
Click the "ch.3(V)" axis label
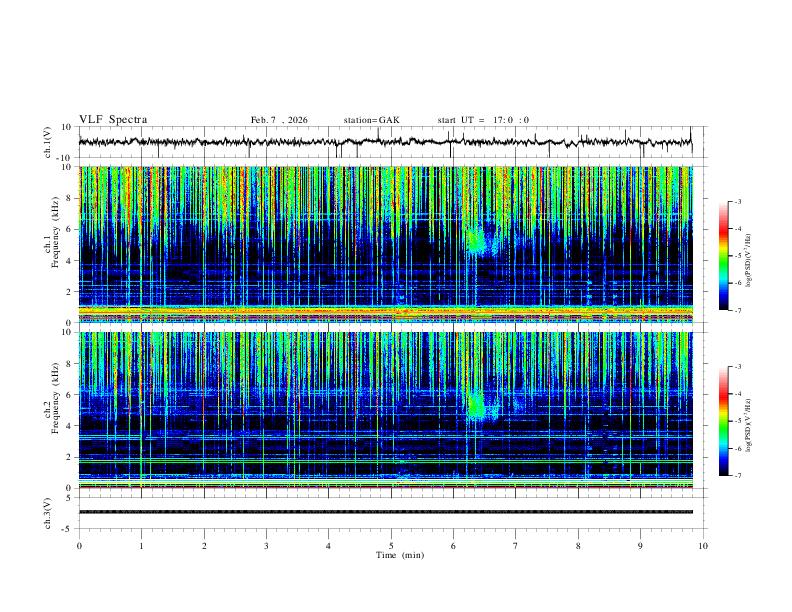pyautogui.click(x=48, y=513)
